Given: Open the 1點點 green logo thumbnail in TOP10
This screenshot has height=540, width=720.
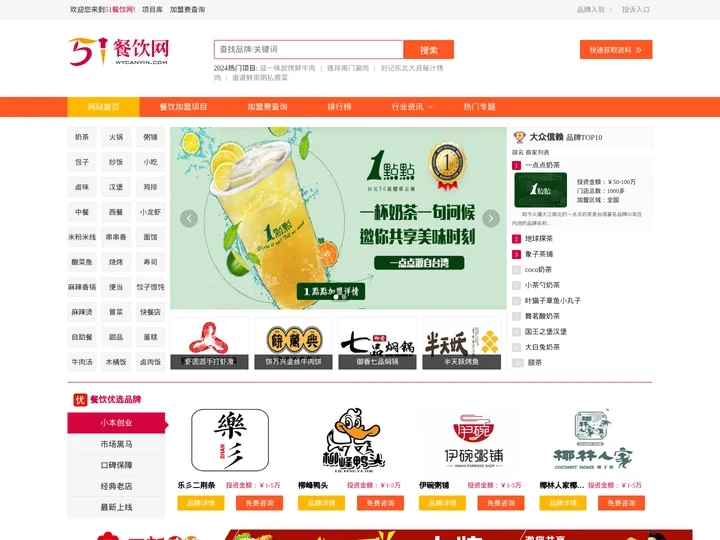Looking at the screenshot, I should (540, 190).
